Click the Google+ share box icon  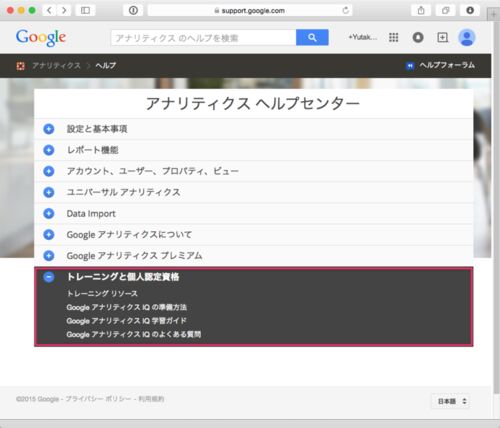[442, 37]
